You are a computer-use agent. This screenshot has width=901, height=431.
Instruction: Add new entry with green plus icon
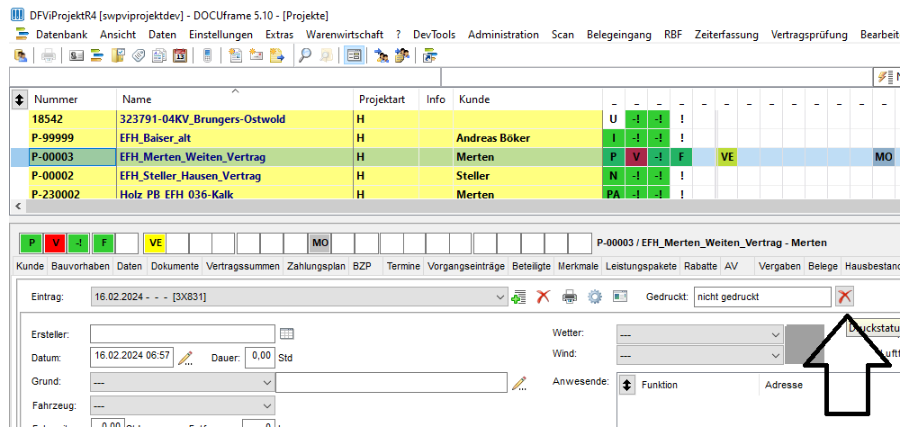518,297
